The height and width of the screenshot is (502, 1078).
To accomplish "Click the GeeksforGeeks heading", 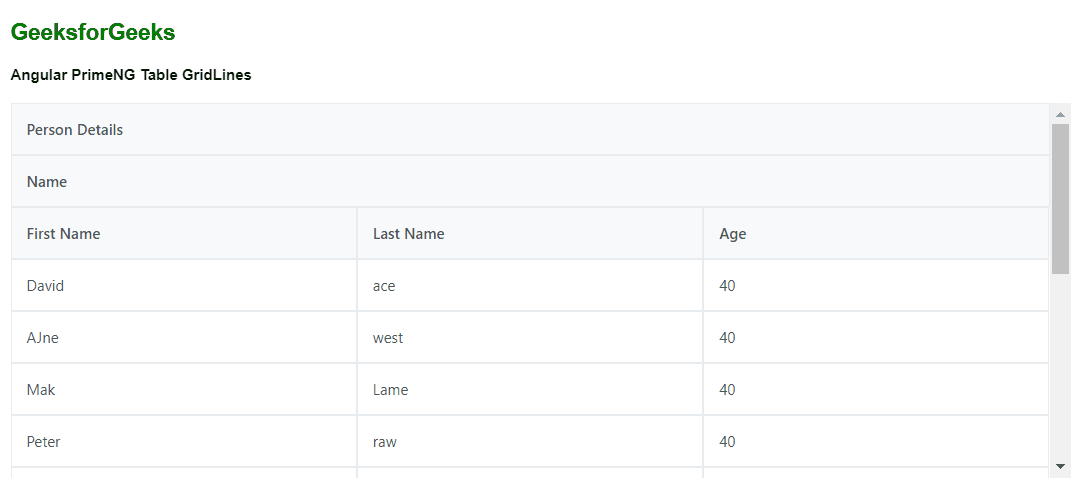I will pos(93,33).
